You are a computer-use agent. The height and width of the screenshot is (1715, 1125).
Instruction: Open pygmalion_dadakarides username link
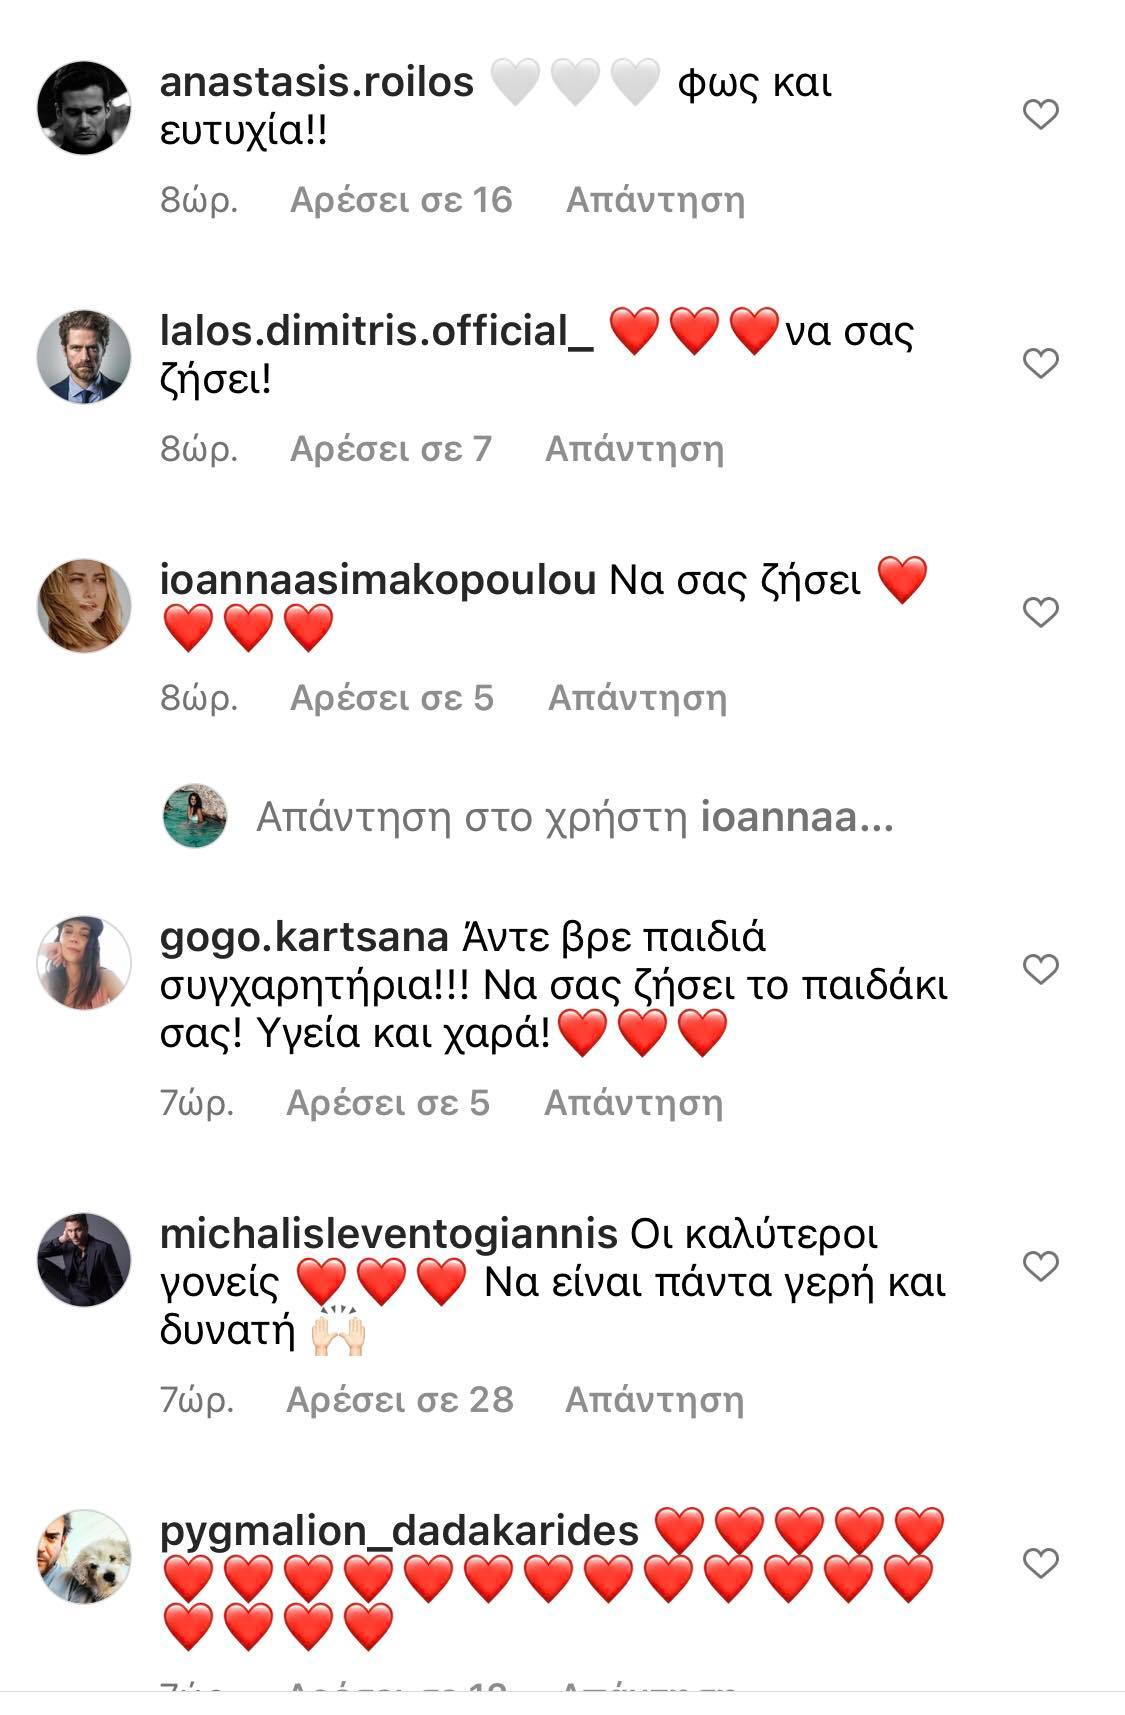(399, 1531)
